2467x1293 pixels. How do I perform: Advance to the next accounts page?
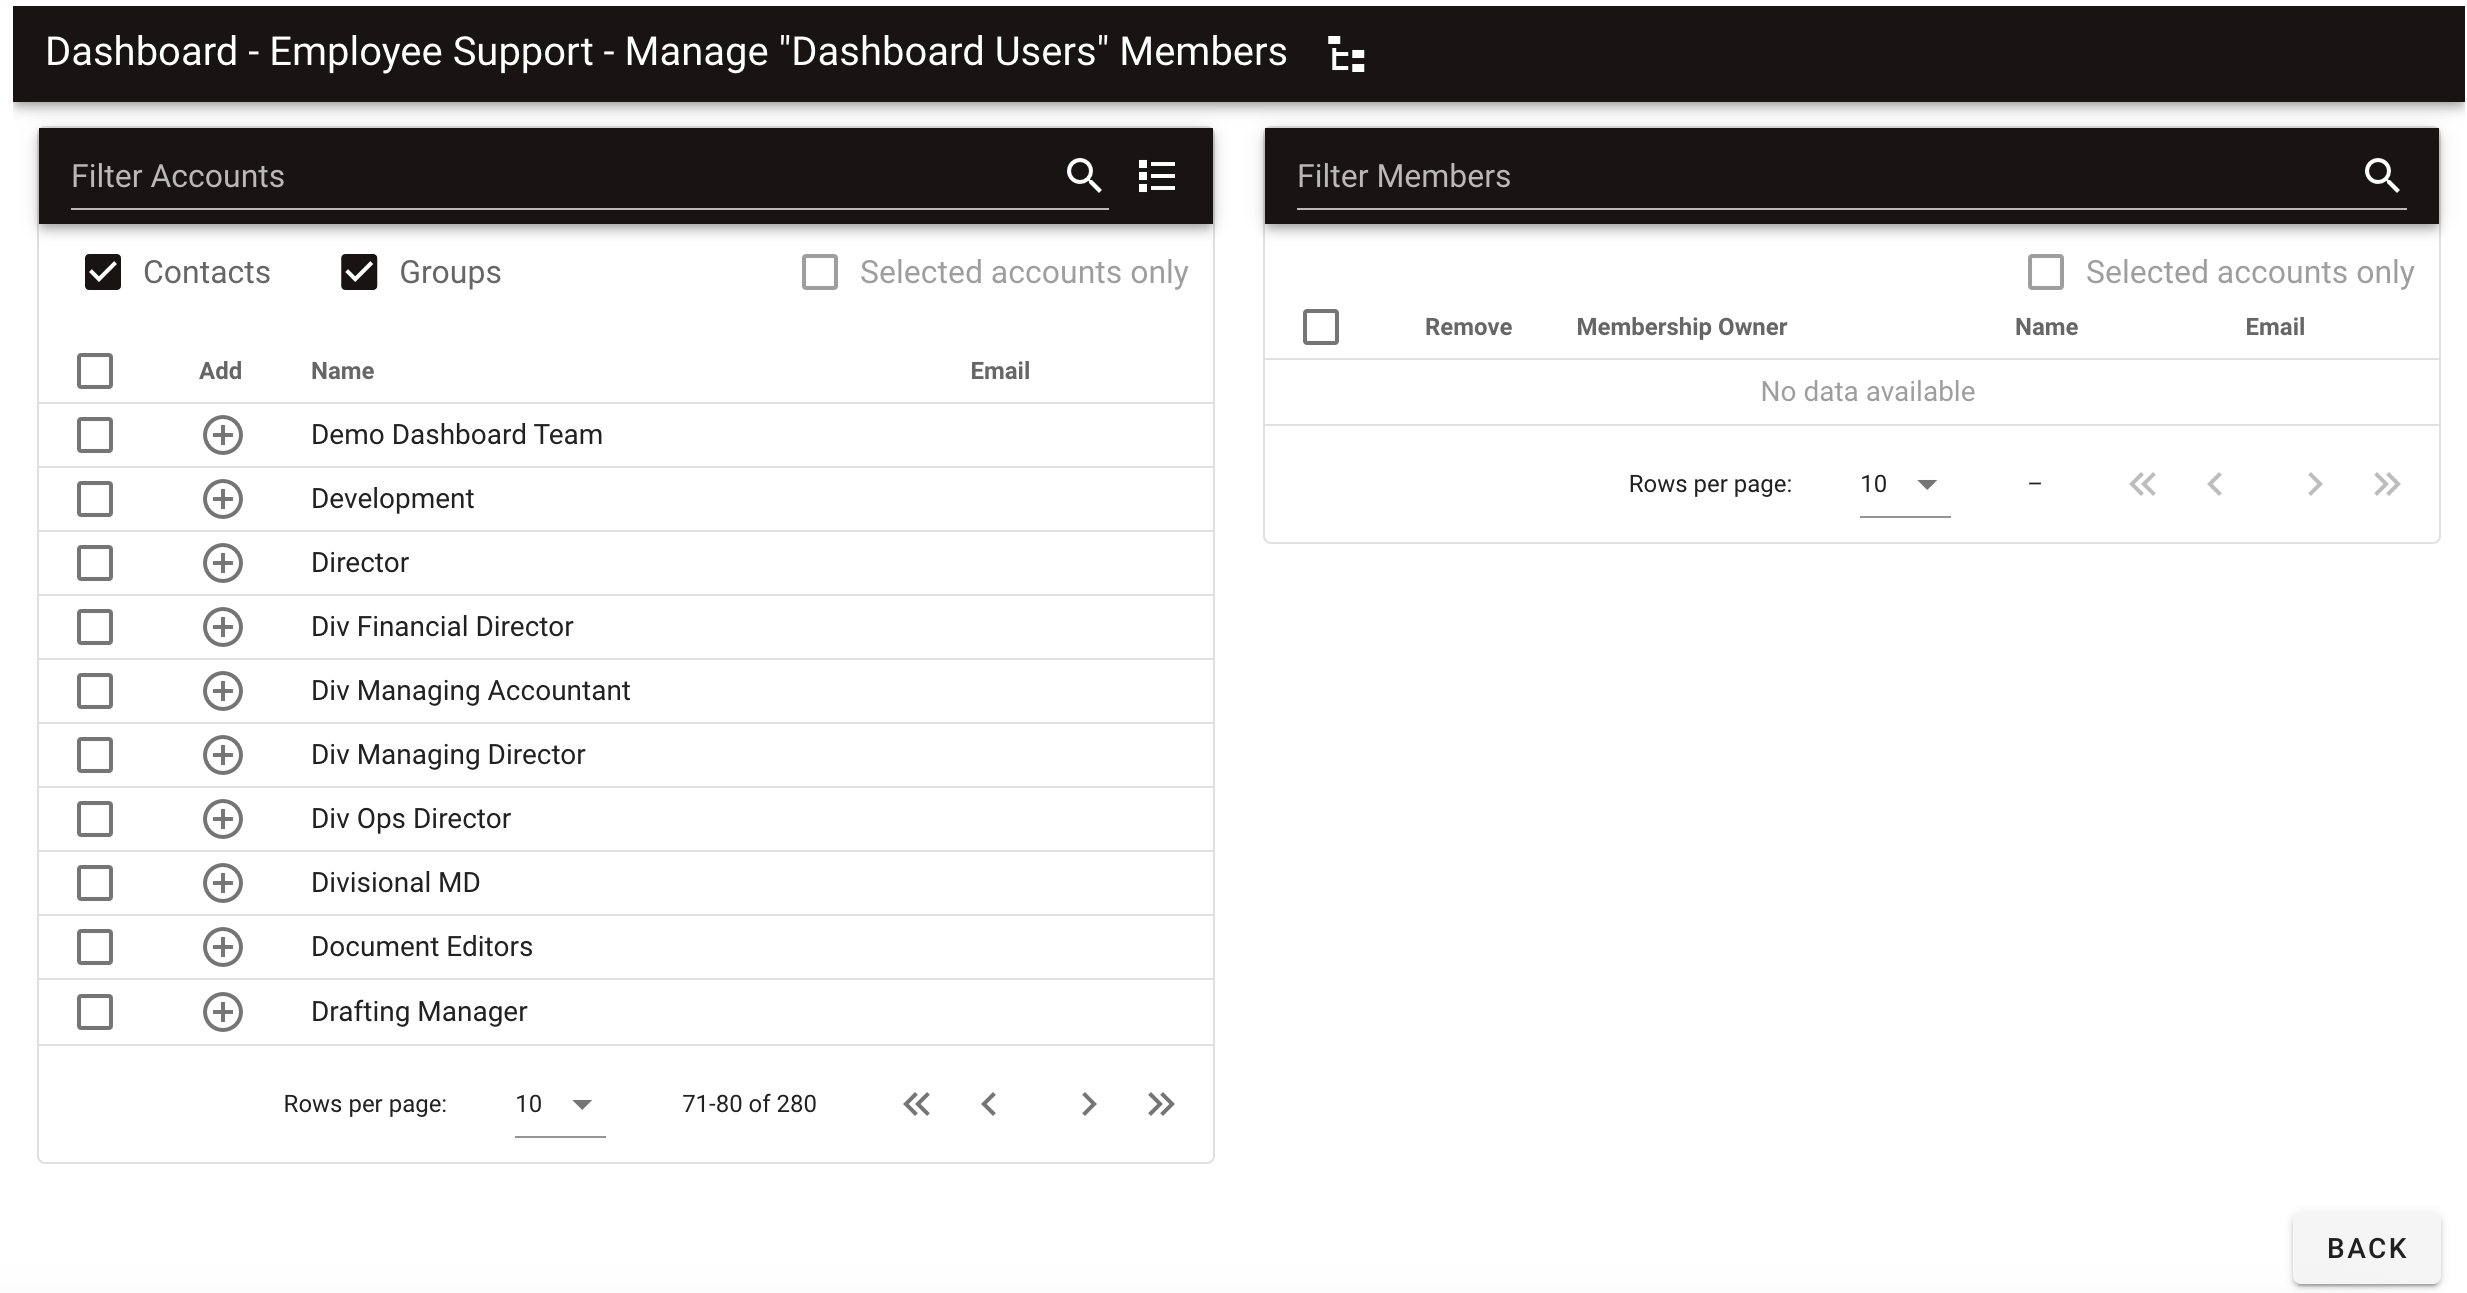click(1088, 1103)
